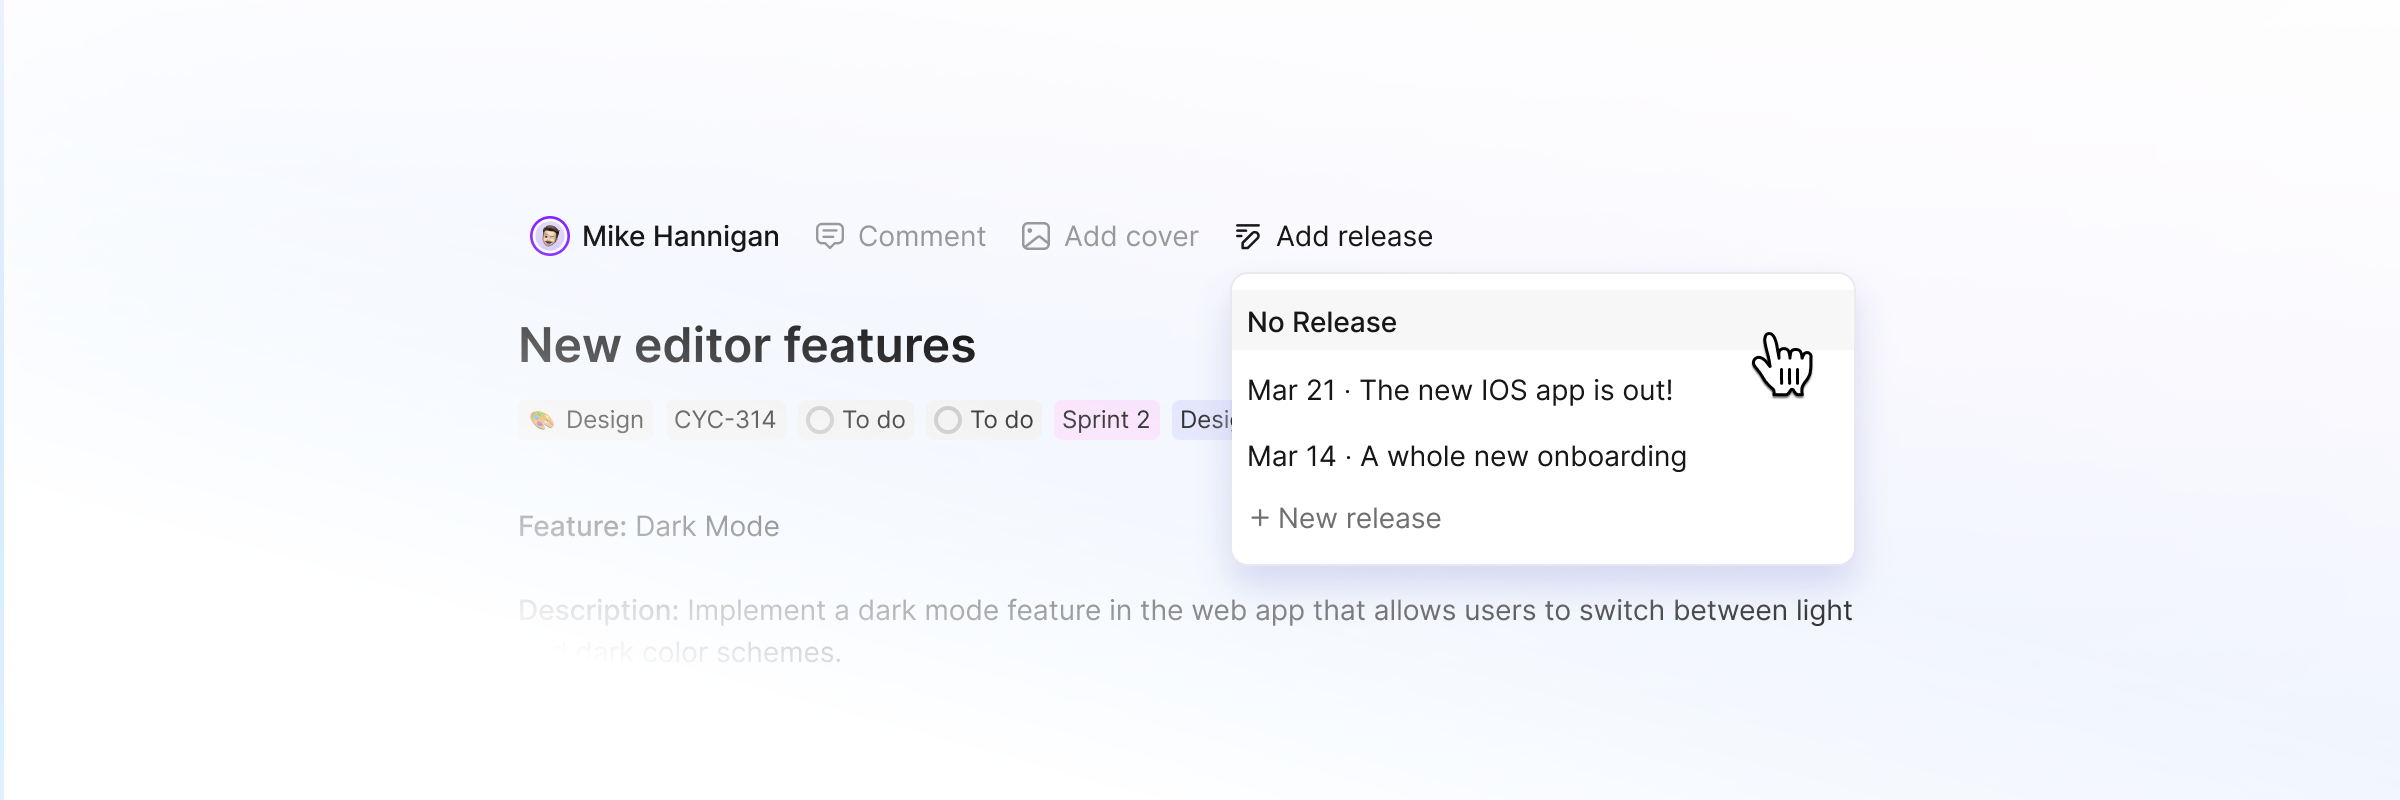
Task: Open the Sprint 2 tag selector
Action: coord(1106,420)
